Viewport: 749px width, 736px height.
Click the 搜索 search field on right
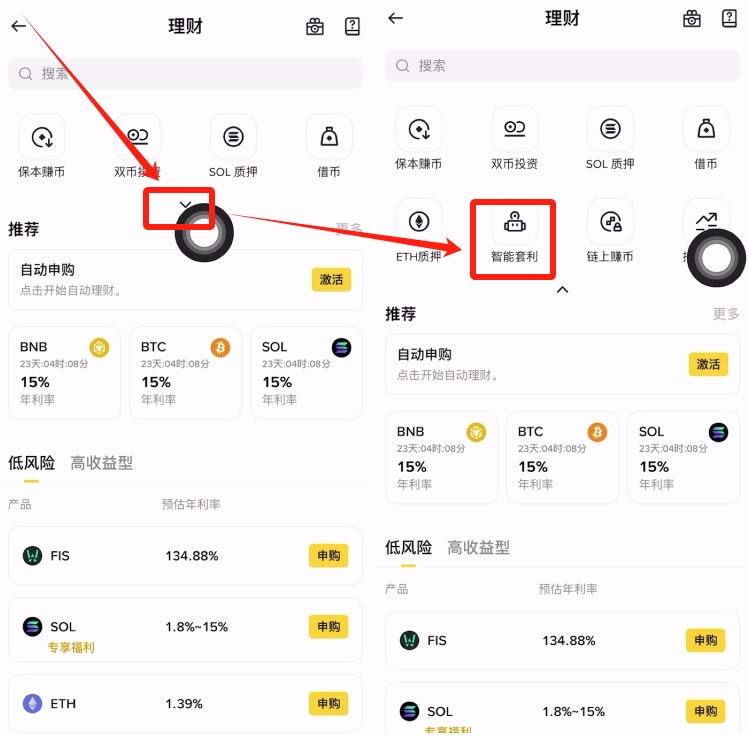click(x=562, y=65)
